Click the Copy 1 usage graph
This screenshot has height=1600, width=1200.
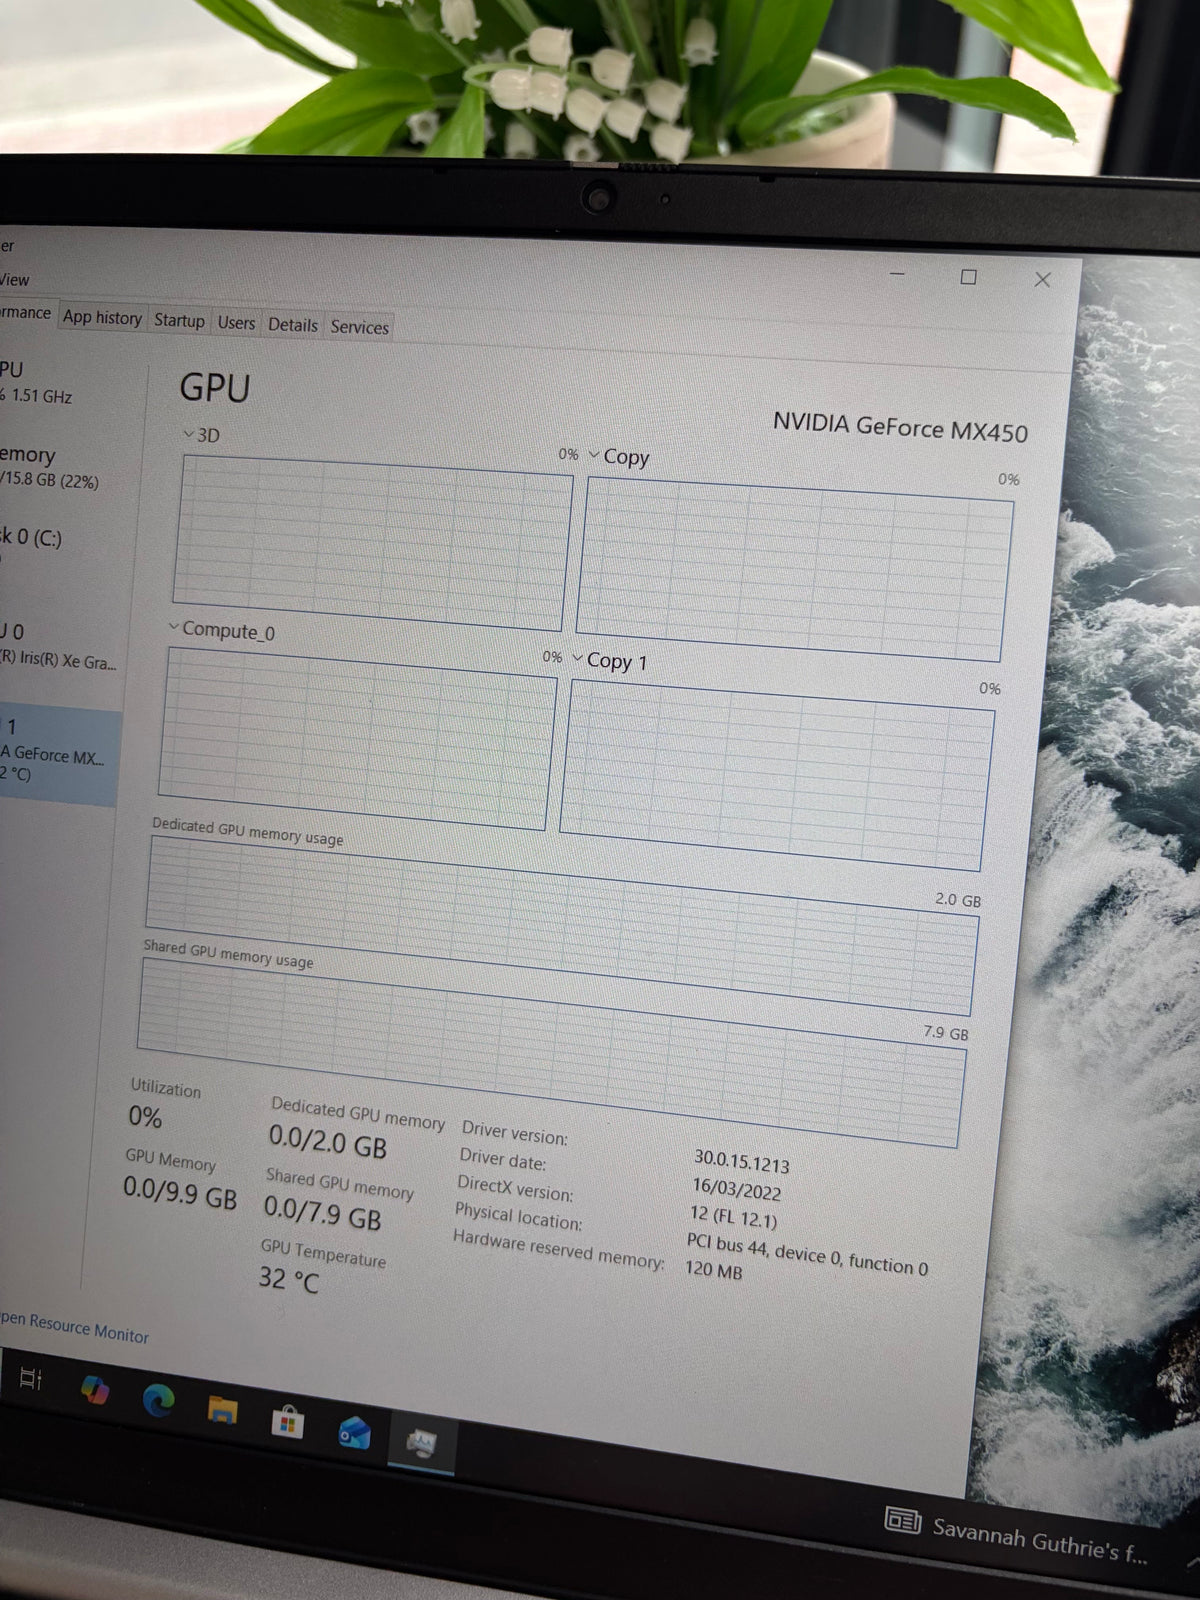(777, 774)
